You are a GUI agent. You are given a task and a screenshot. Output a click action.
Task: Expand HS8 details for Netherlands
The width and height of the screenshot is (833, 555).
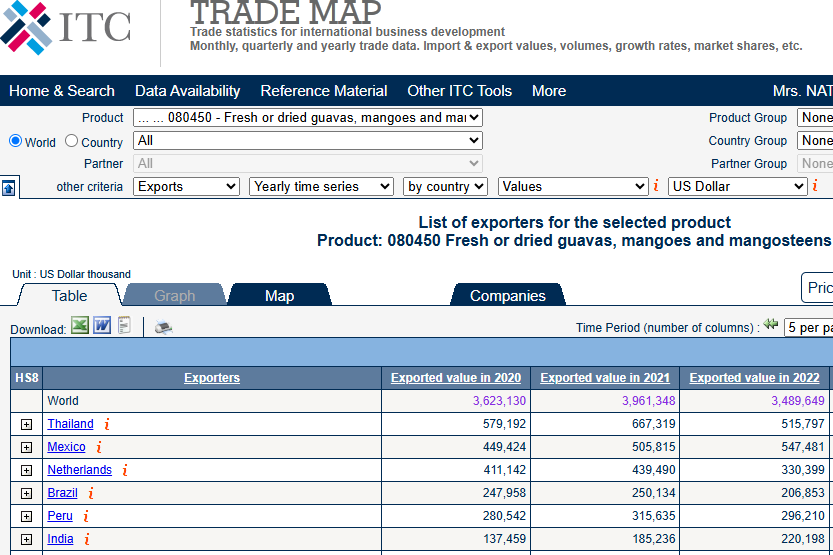pos(26,470)
